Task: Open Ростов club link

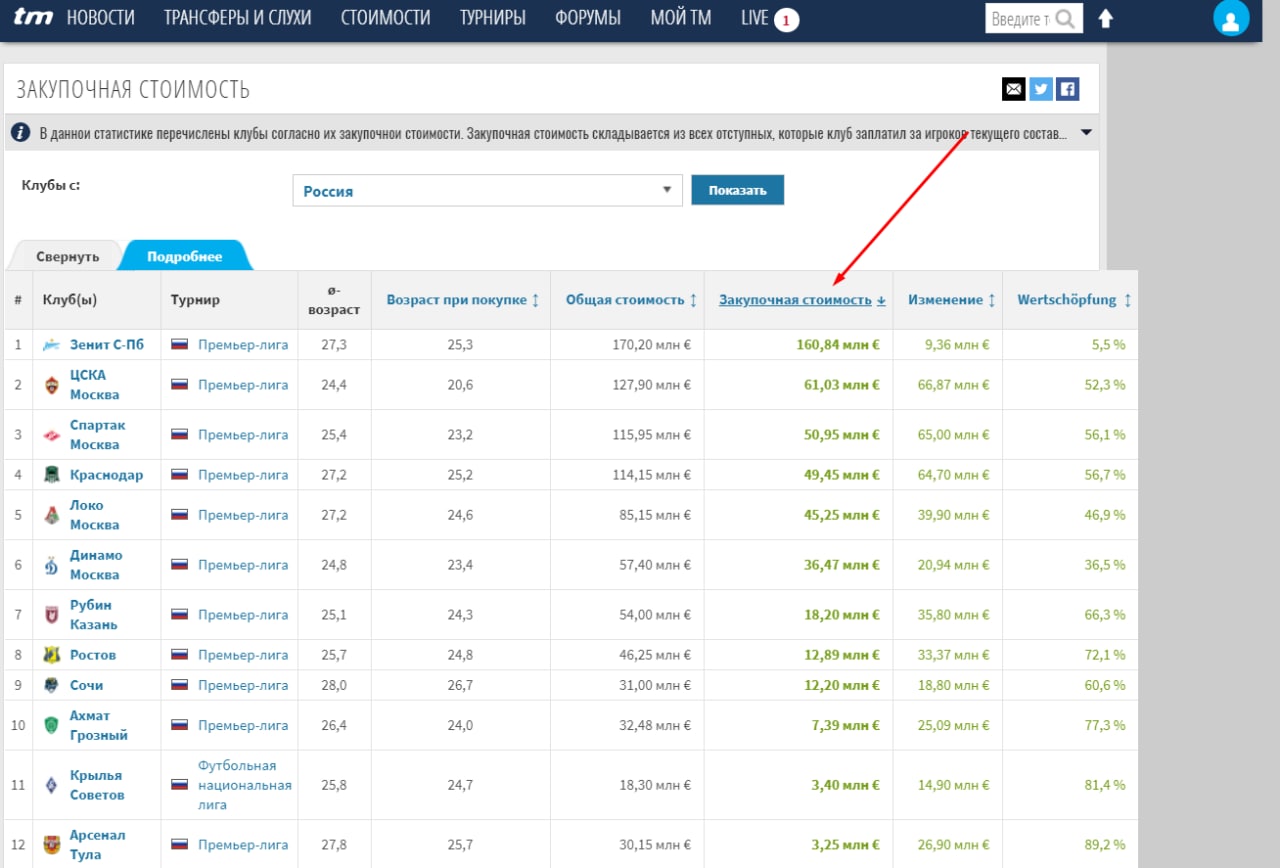Action: (x=93, y=655)
